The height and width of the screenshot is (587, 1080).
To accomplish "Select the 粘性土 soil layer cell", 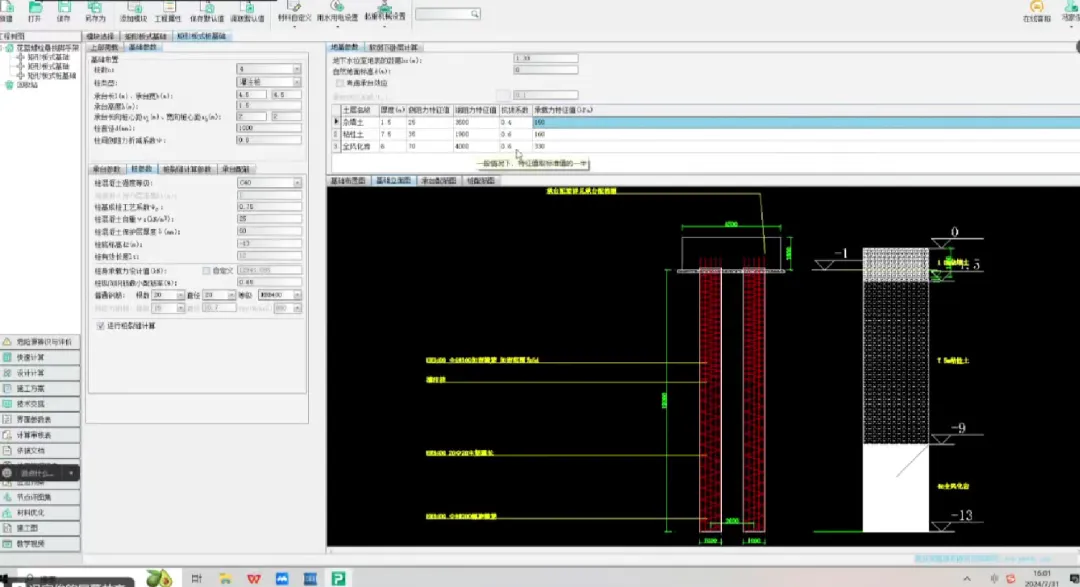I will (358, 134).
